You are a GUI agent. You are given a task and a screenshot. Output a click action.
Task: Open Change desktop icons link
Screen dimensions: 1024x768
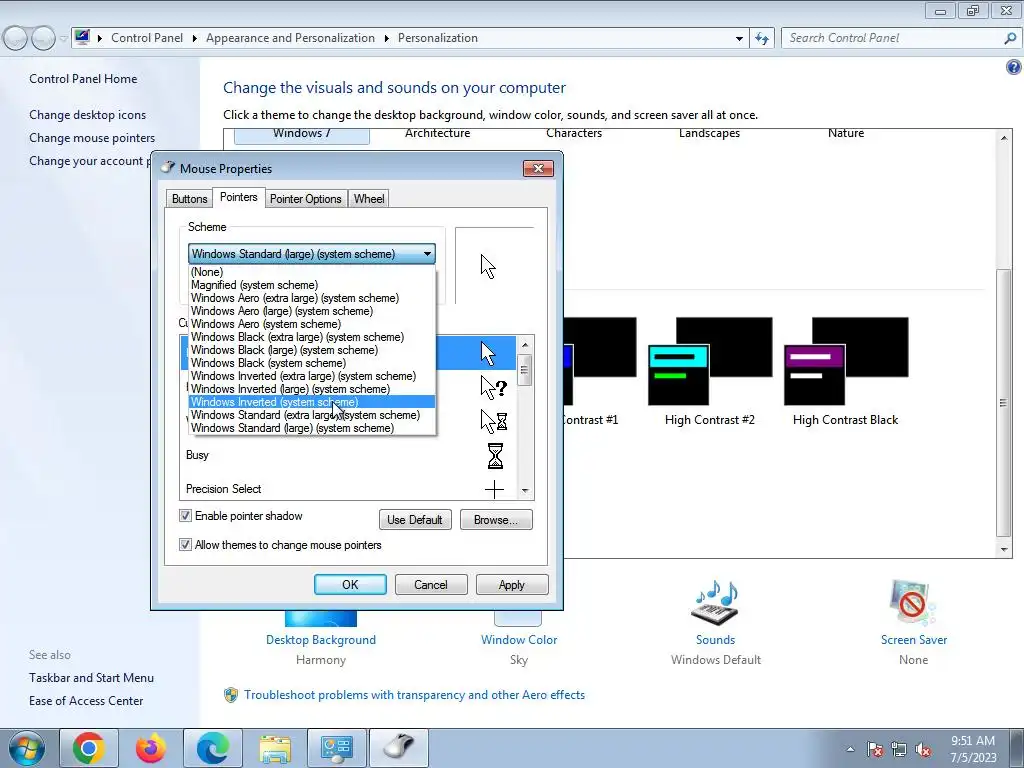[x=88, y=115]
